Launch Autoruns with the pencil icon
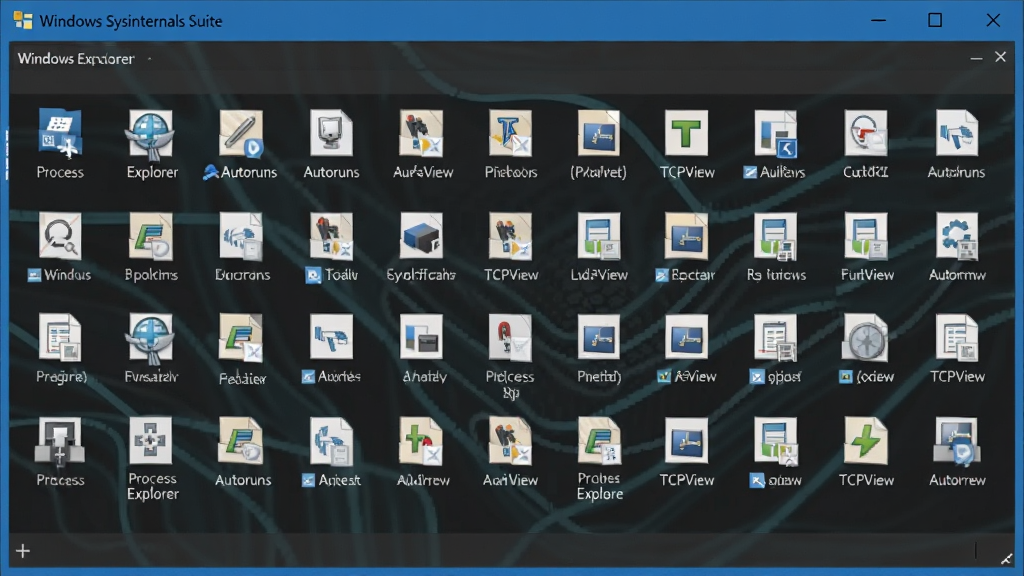The image size is (1024, 576). (241, 134)
